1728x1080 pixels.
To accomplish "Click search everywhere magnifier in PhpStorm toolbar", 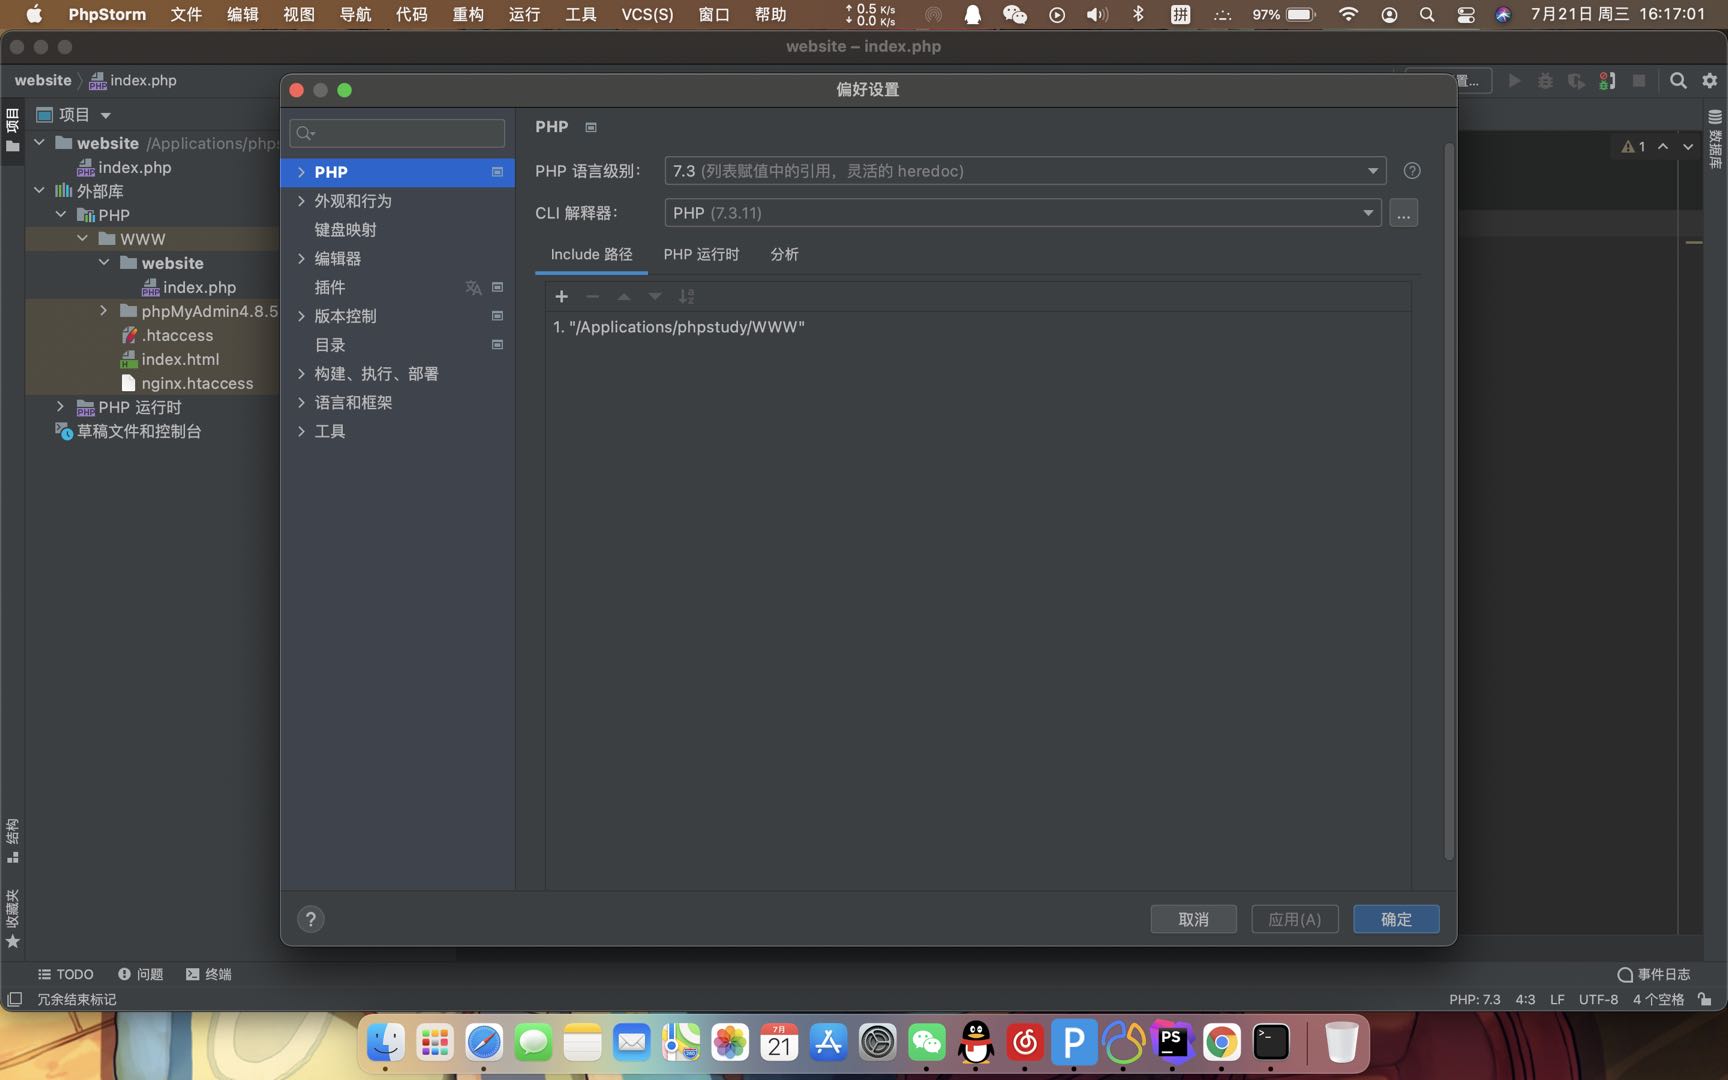I will click(x=1678, y=81).
